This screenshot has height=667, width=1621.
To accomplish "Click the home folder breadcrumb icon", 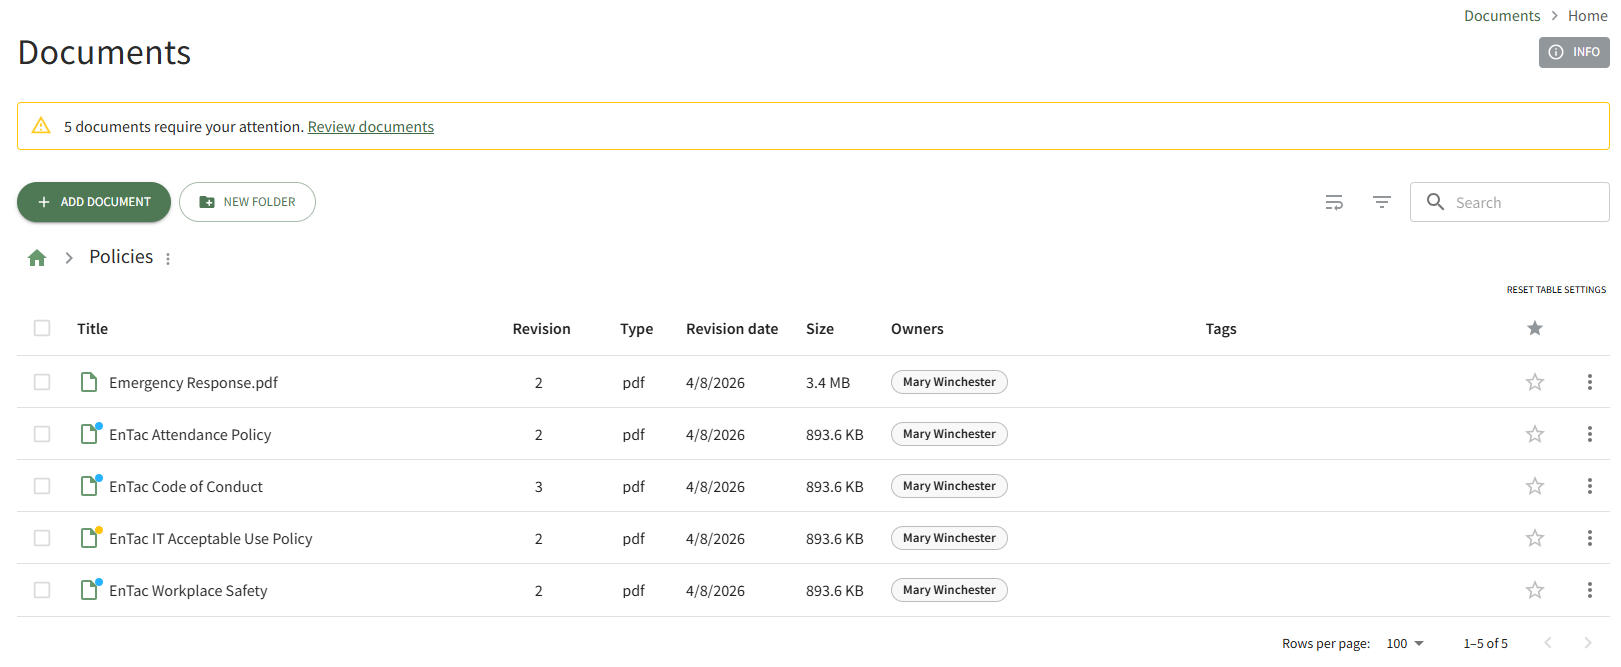I will (x=37, y=258).
